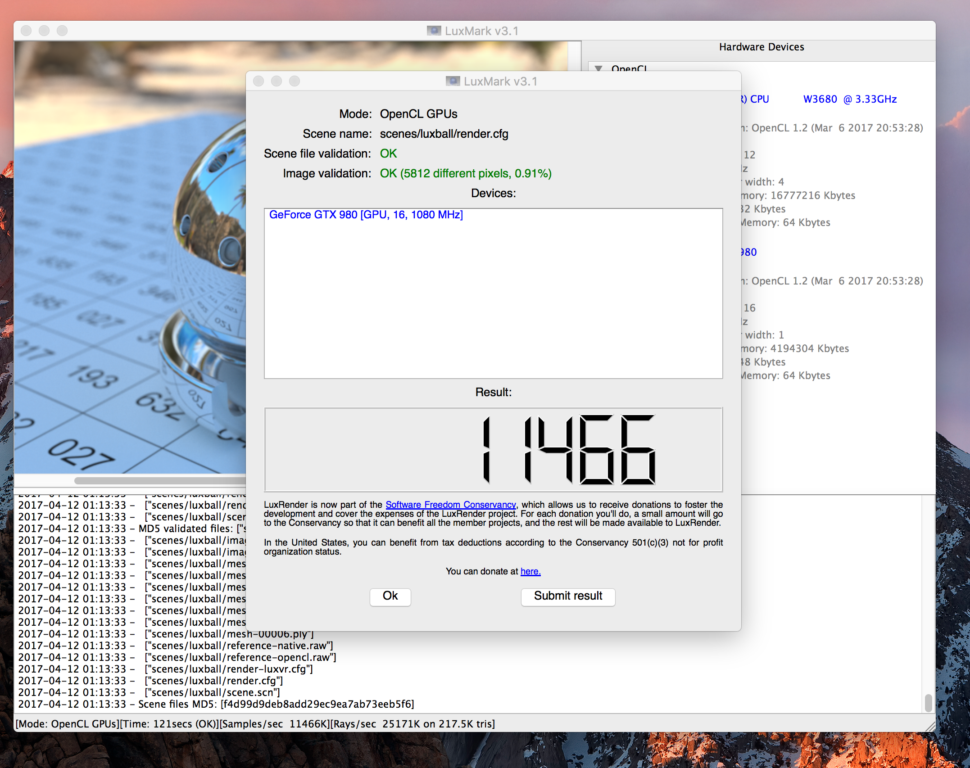Minimize the LuxMark result dialog
970x768 pixels.
tap(277, 81)
